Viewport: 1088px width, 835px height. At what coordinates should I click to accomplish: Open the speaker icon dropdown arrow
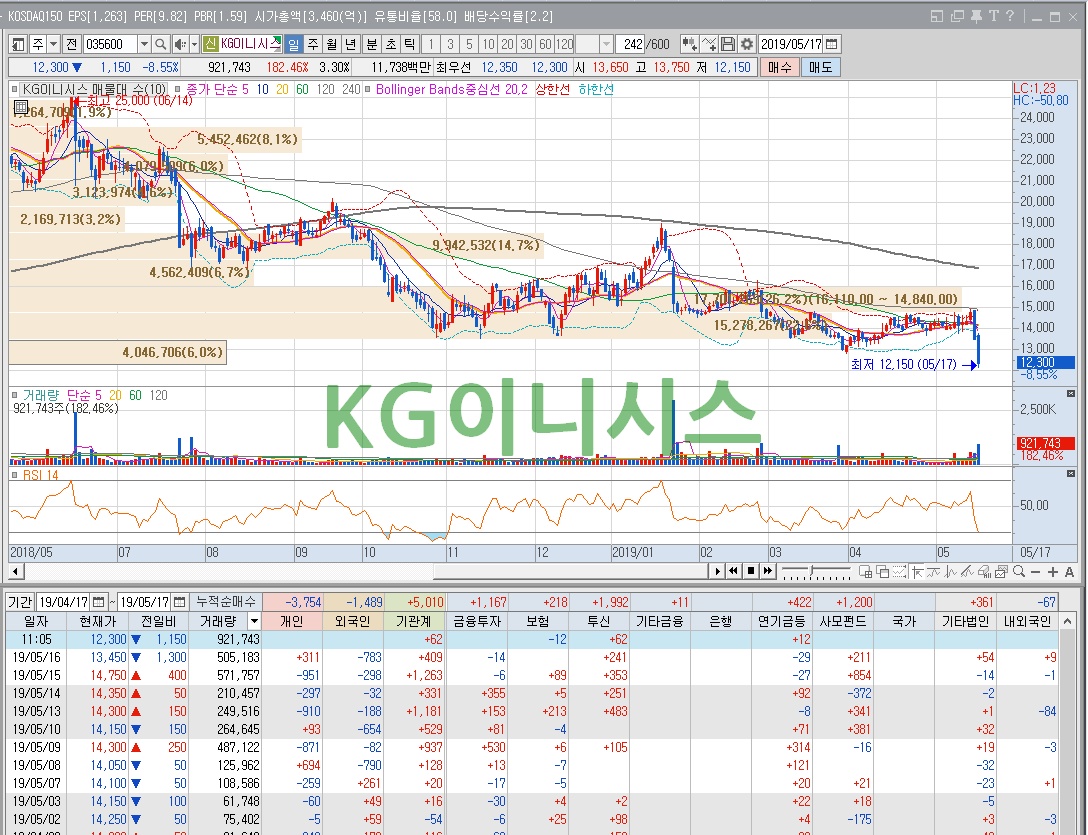pos(194,44)
